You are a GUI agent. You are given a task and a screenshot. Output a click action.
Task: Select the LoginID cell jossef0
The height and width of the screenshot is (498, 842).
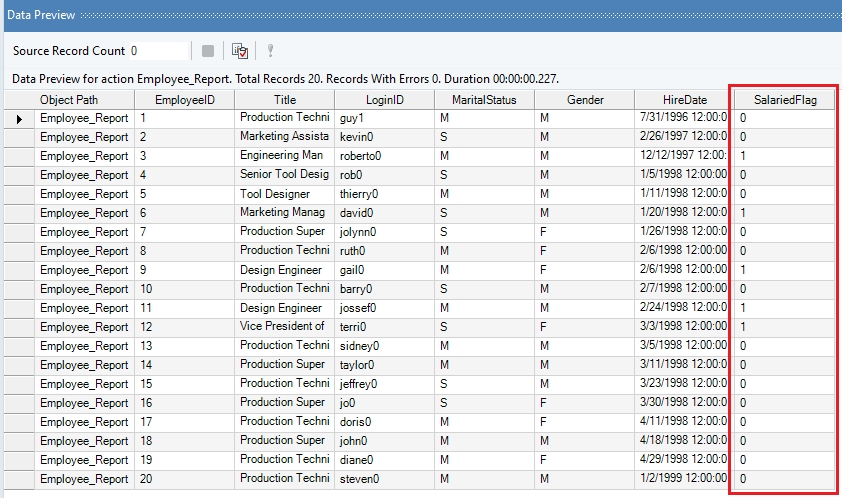[x=384, y=308]
